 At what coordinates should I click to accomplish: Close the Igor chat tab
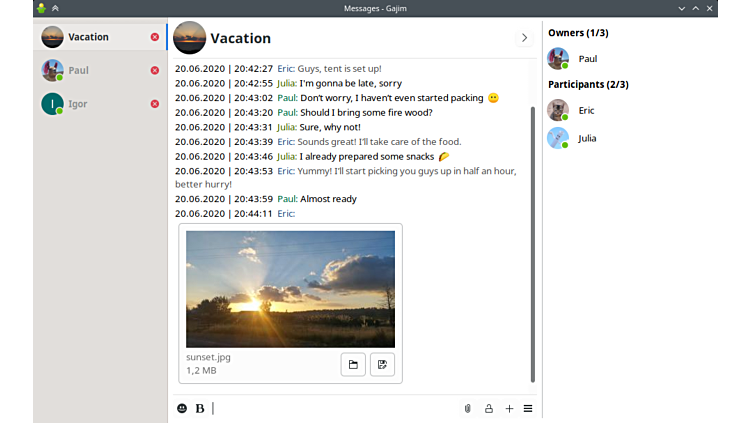(155, 104)
